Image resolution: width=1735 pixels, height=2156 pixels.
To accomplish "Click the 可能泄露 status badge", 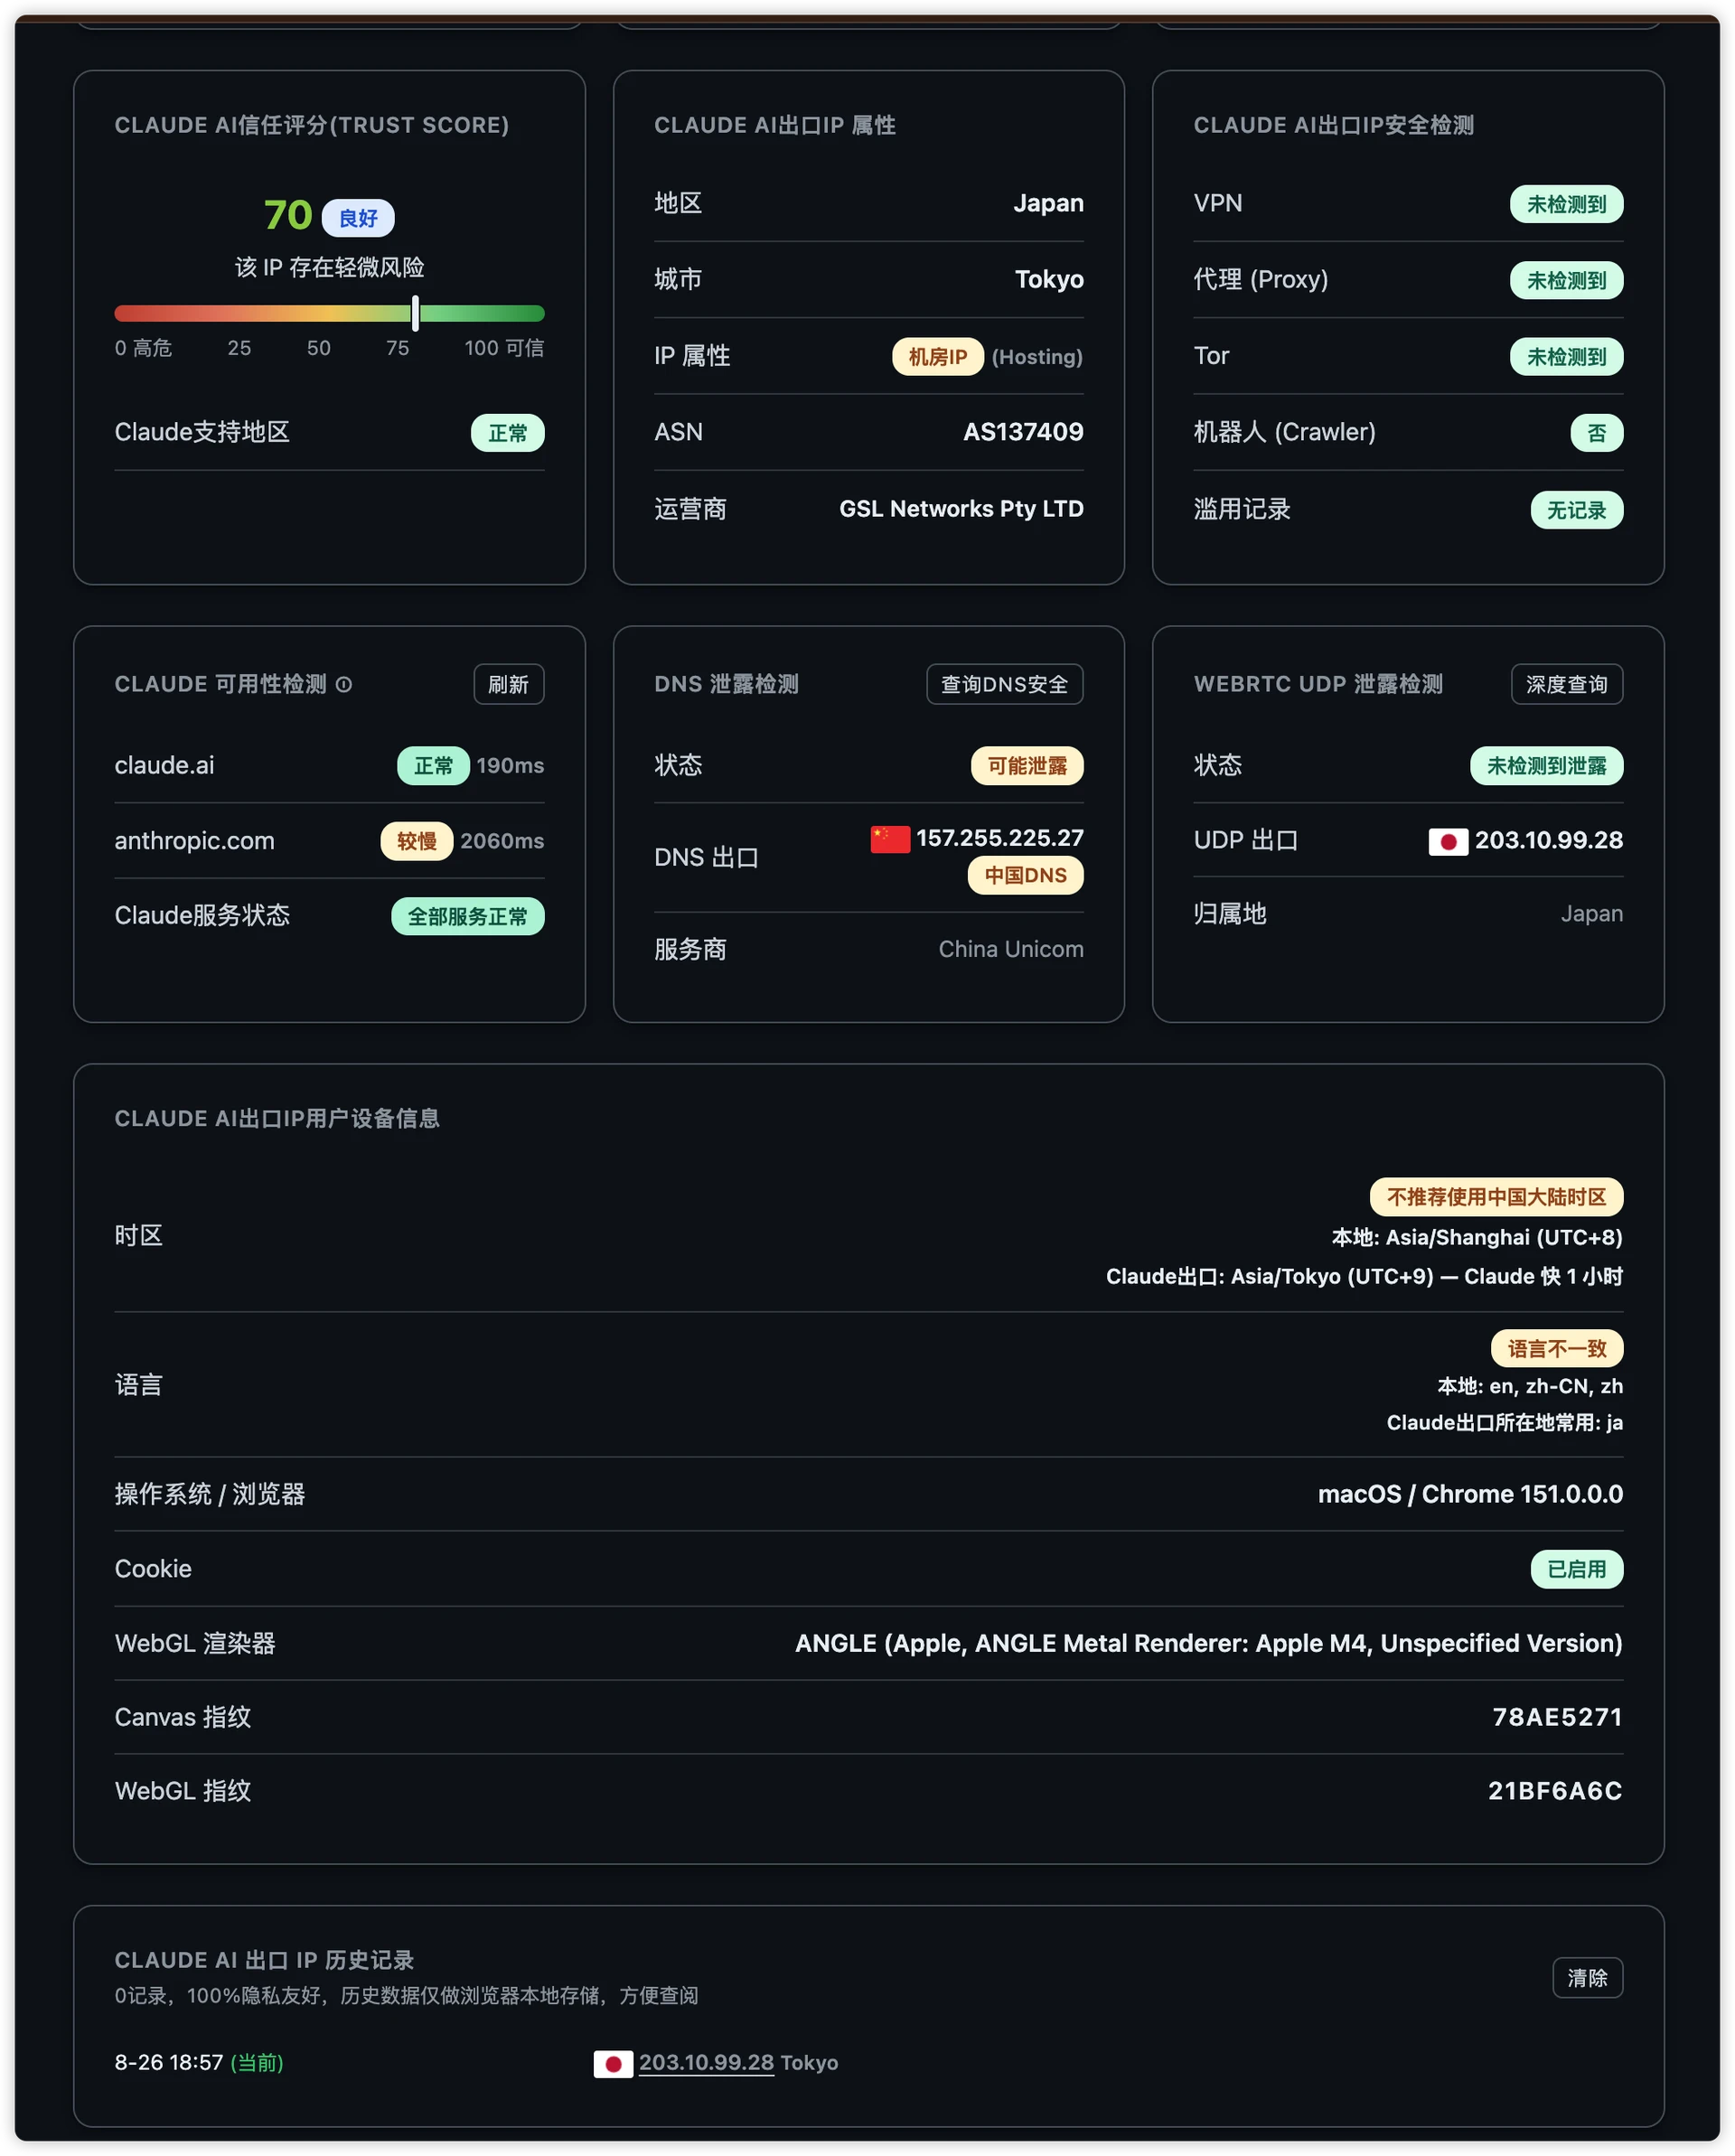I will pos(1027,766).
